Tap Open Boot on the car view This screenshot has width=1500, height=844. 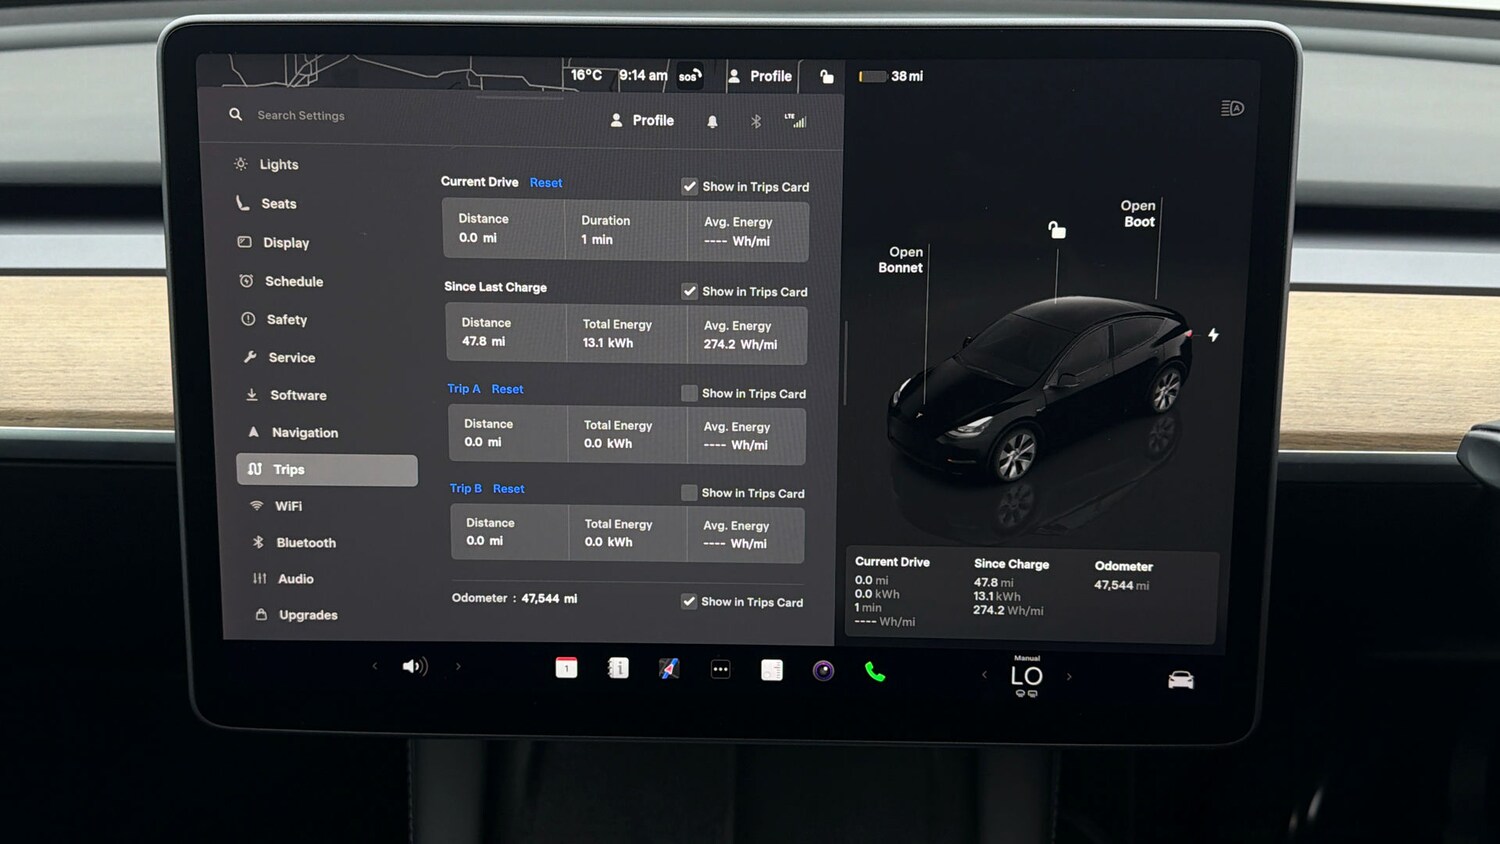tap(1138, 213)
